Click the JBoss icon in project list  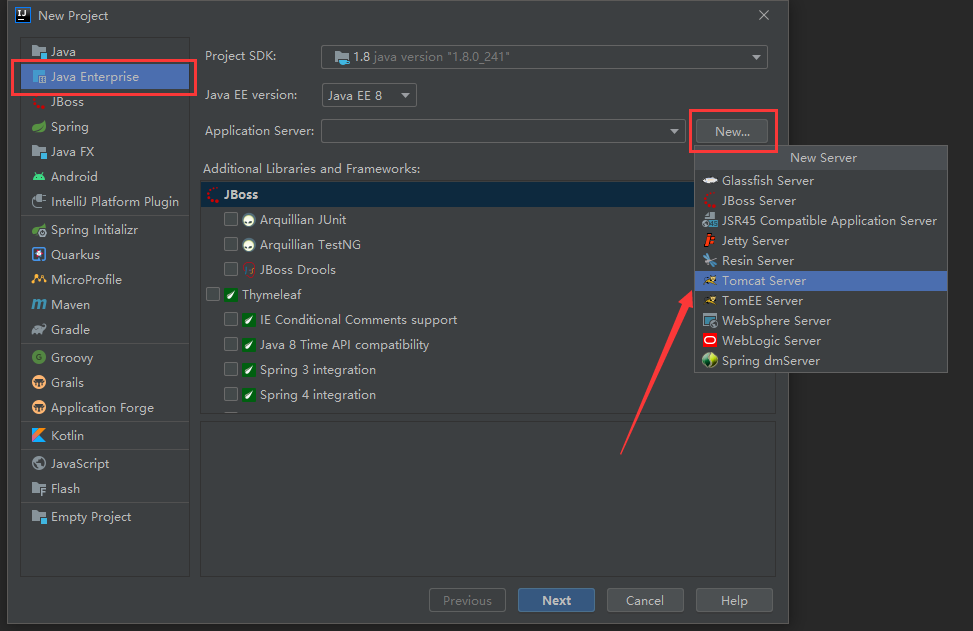tap(39, 102)
